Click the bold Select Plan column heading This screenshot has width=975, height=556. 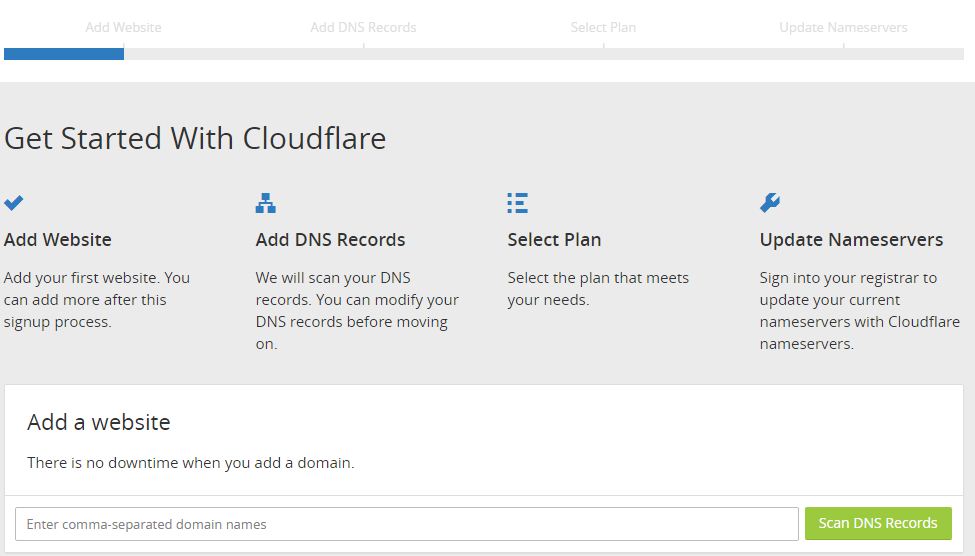[x=554, y=240]
